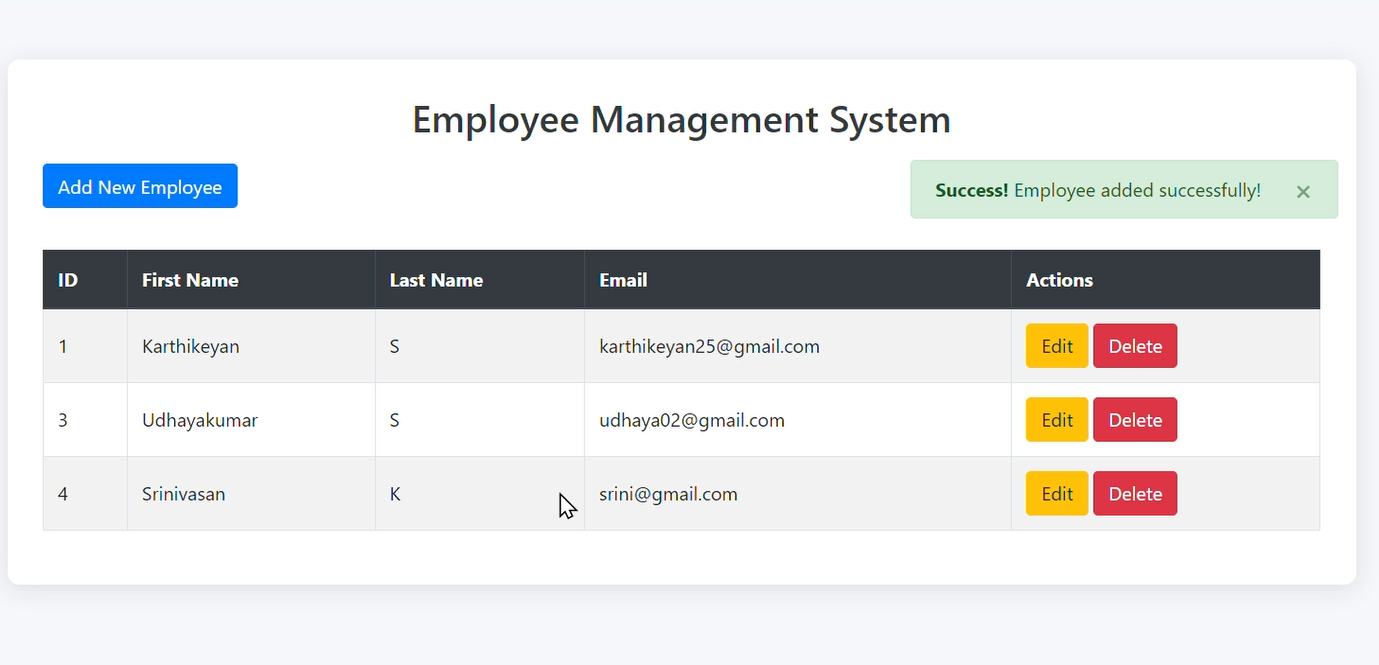Screen dimensions: 1379x665
Task: Click the Employee Management System title
Action: click(x=680, y=119)
